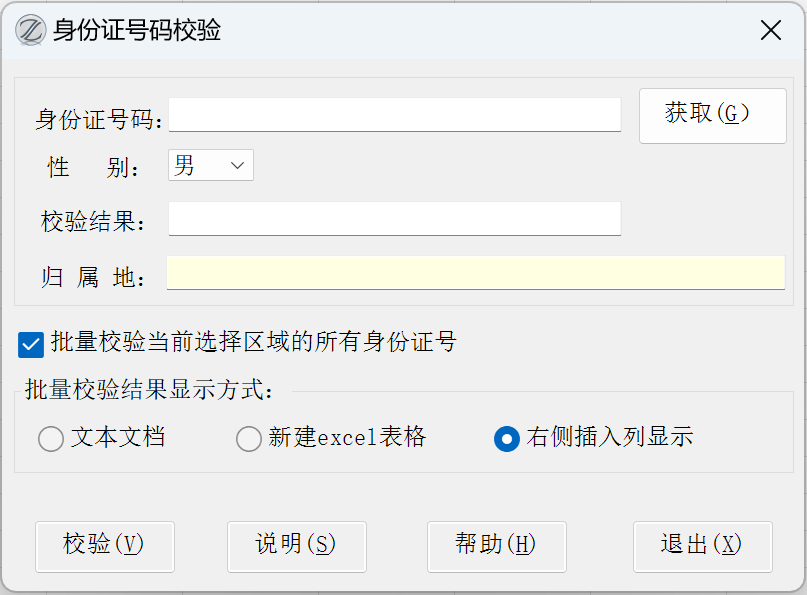Click the 性别: label text
807x595 pixels.
click(x=93, y=168)
